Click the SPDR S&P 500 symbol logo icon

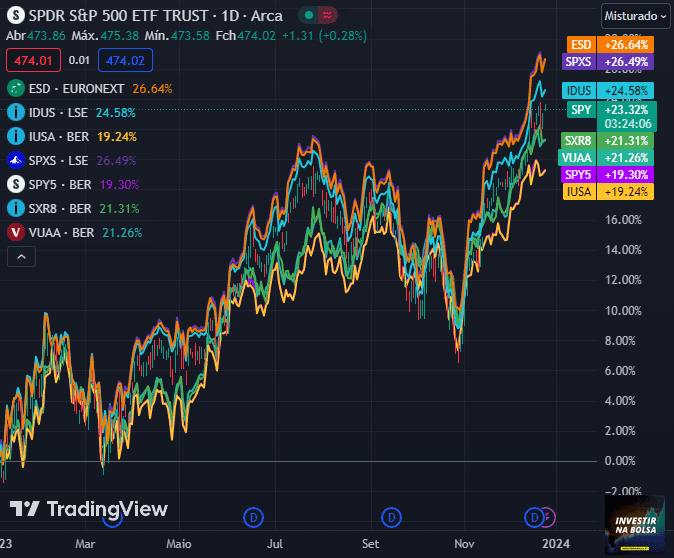point(16,15)
